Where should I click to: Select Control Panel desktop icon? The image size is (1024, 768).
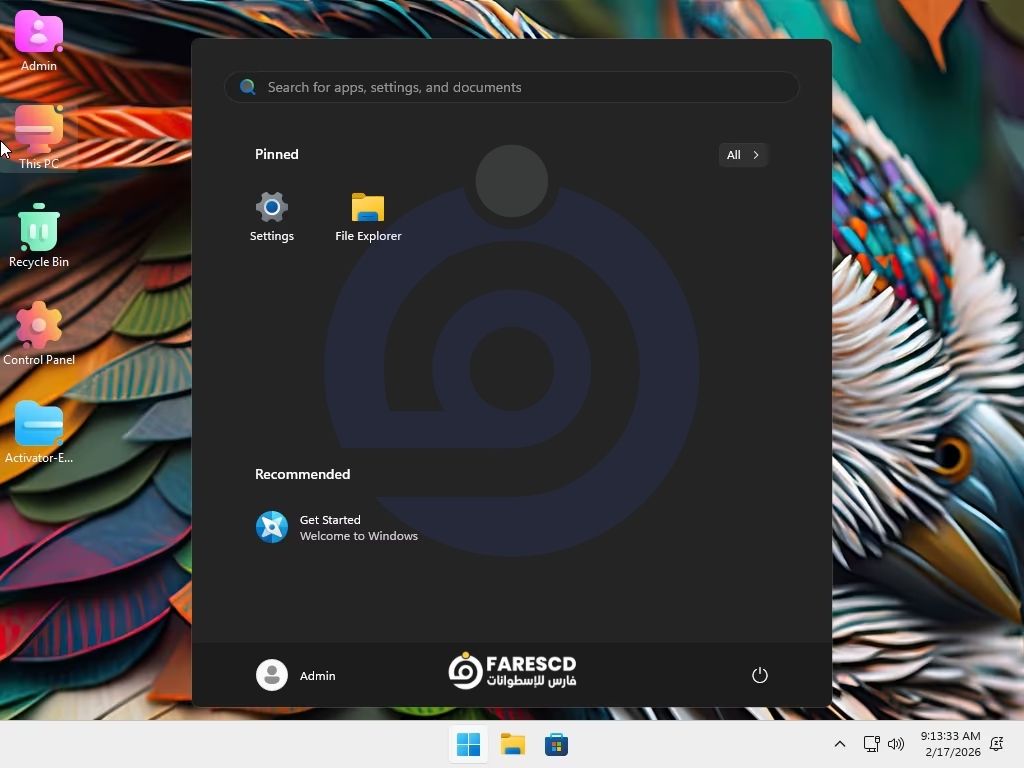[x=39, y=334]
